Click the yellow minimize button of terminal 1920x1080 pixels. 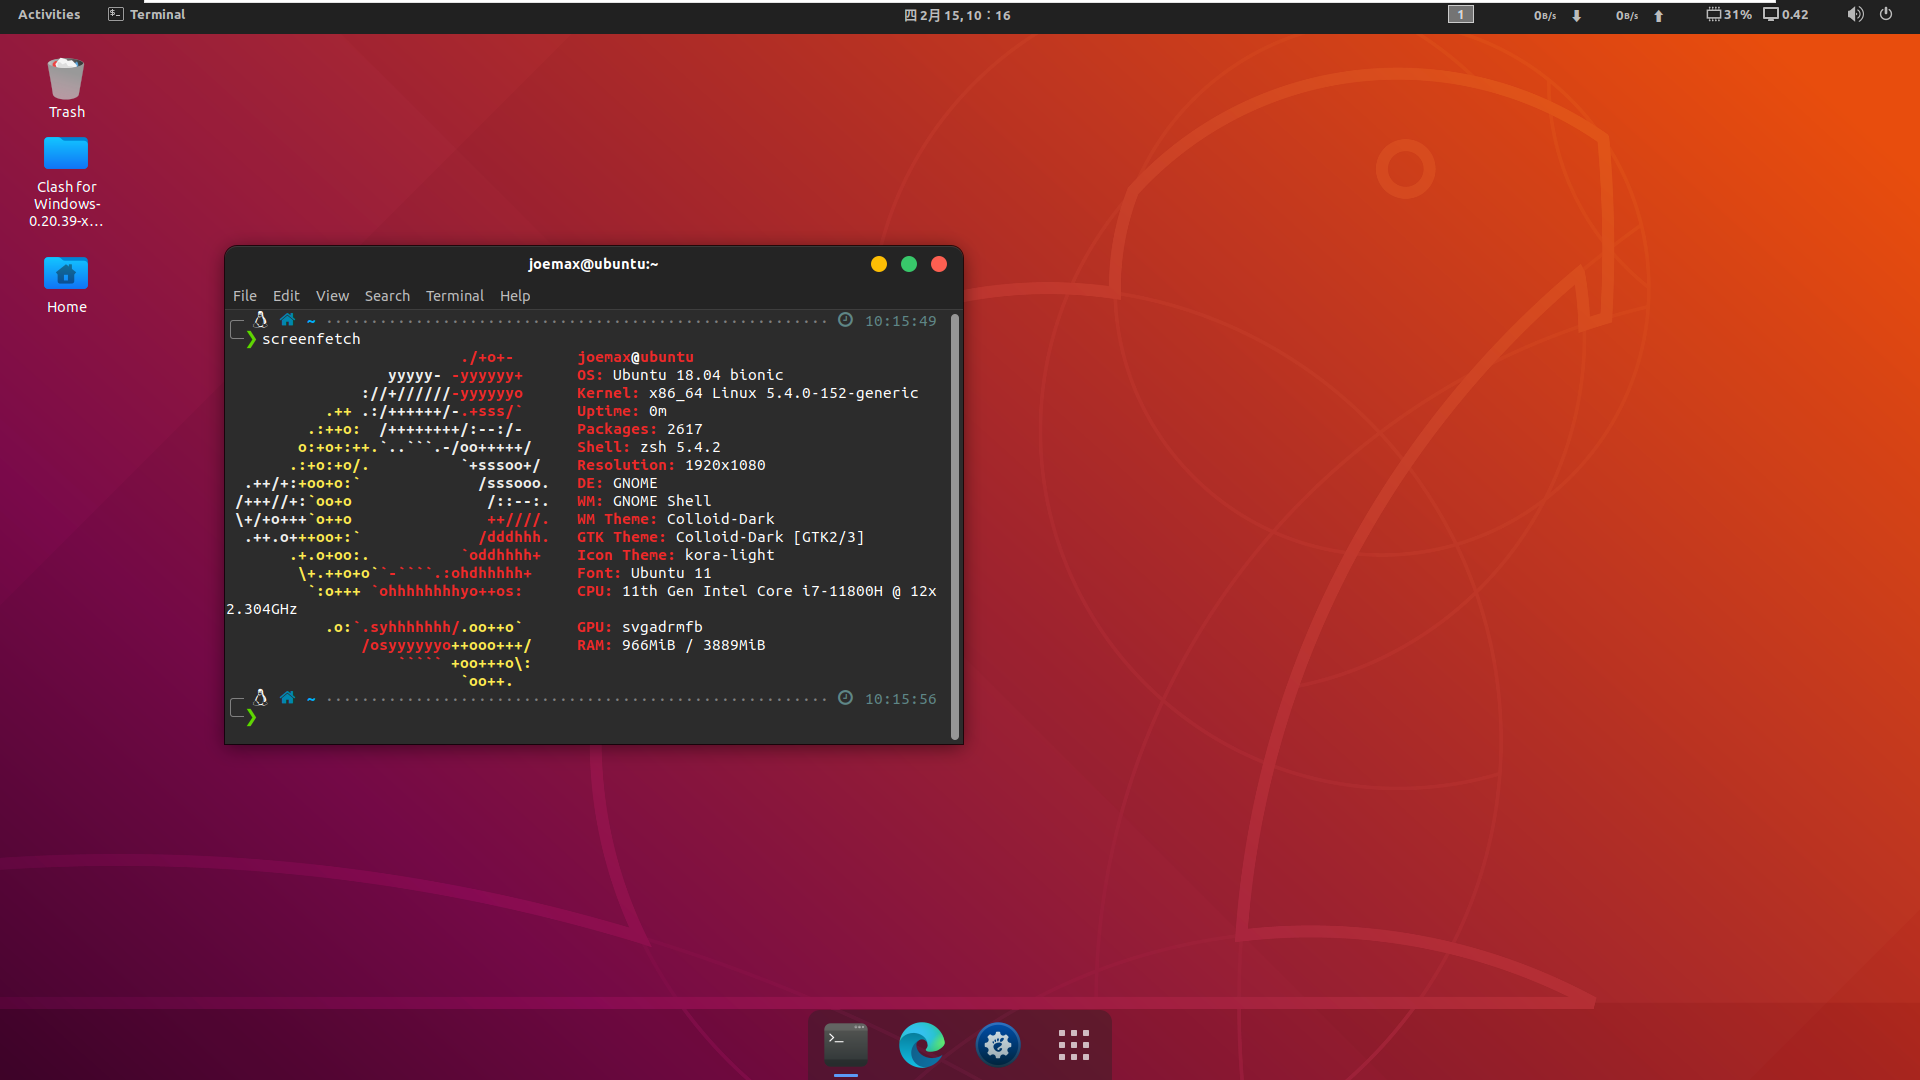point(879,264)
